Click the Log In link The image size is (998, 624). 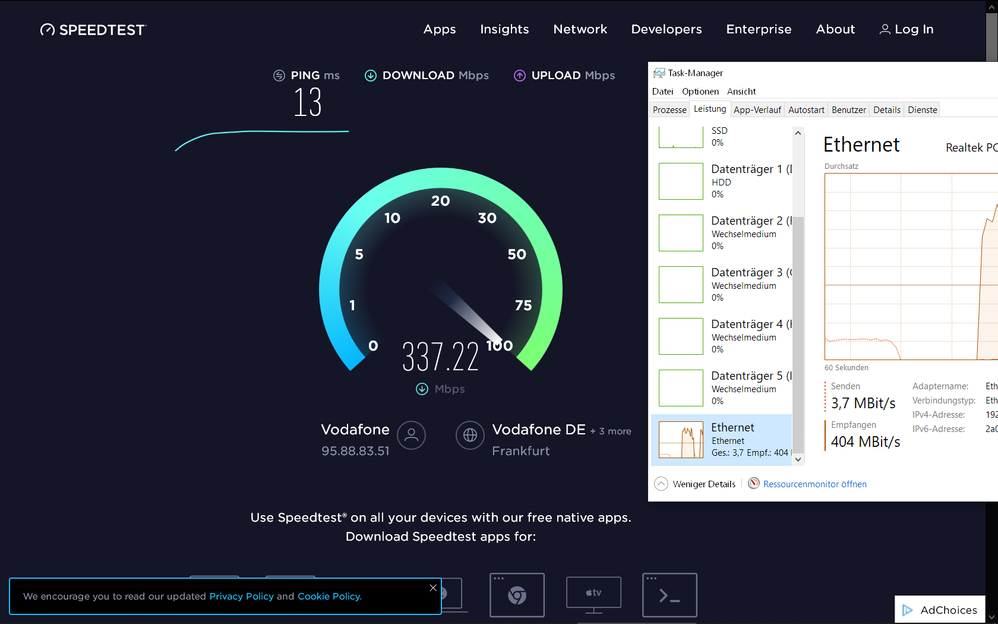click(906, 29)
